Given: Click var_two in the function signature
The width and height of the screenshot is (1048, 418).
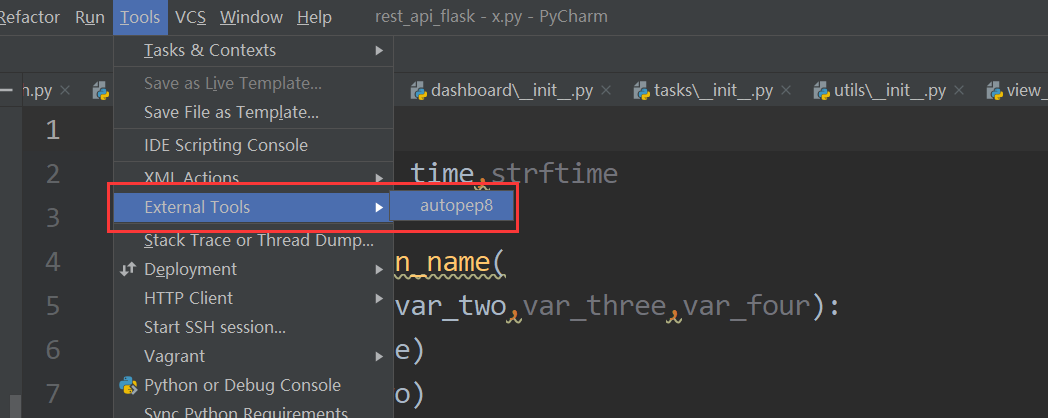Looking at the screenshot, I should tap(451, 306).
